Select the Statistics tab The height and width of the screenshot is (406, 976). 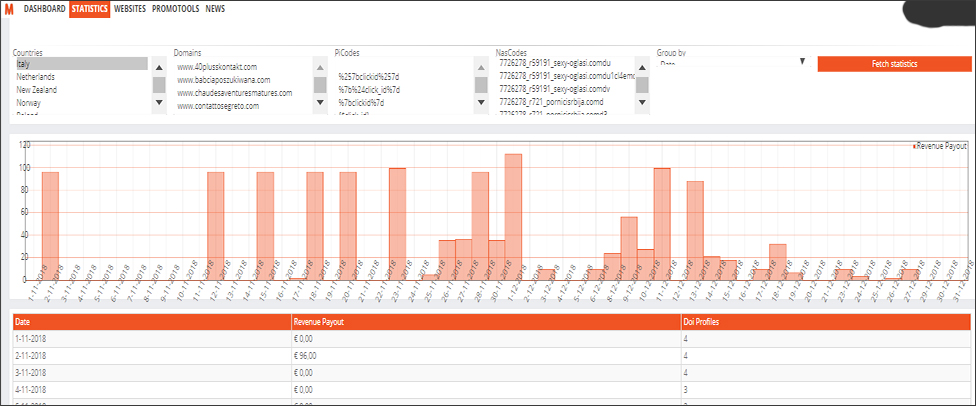[90, 9]
